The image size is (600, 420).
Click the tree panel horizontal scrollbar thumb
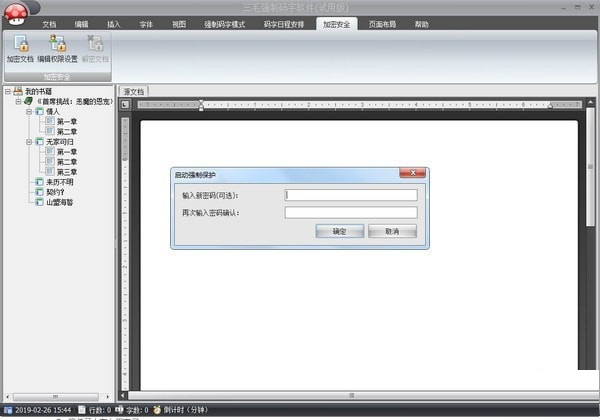click(x=56, y=397)
